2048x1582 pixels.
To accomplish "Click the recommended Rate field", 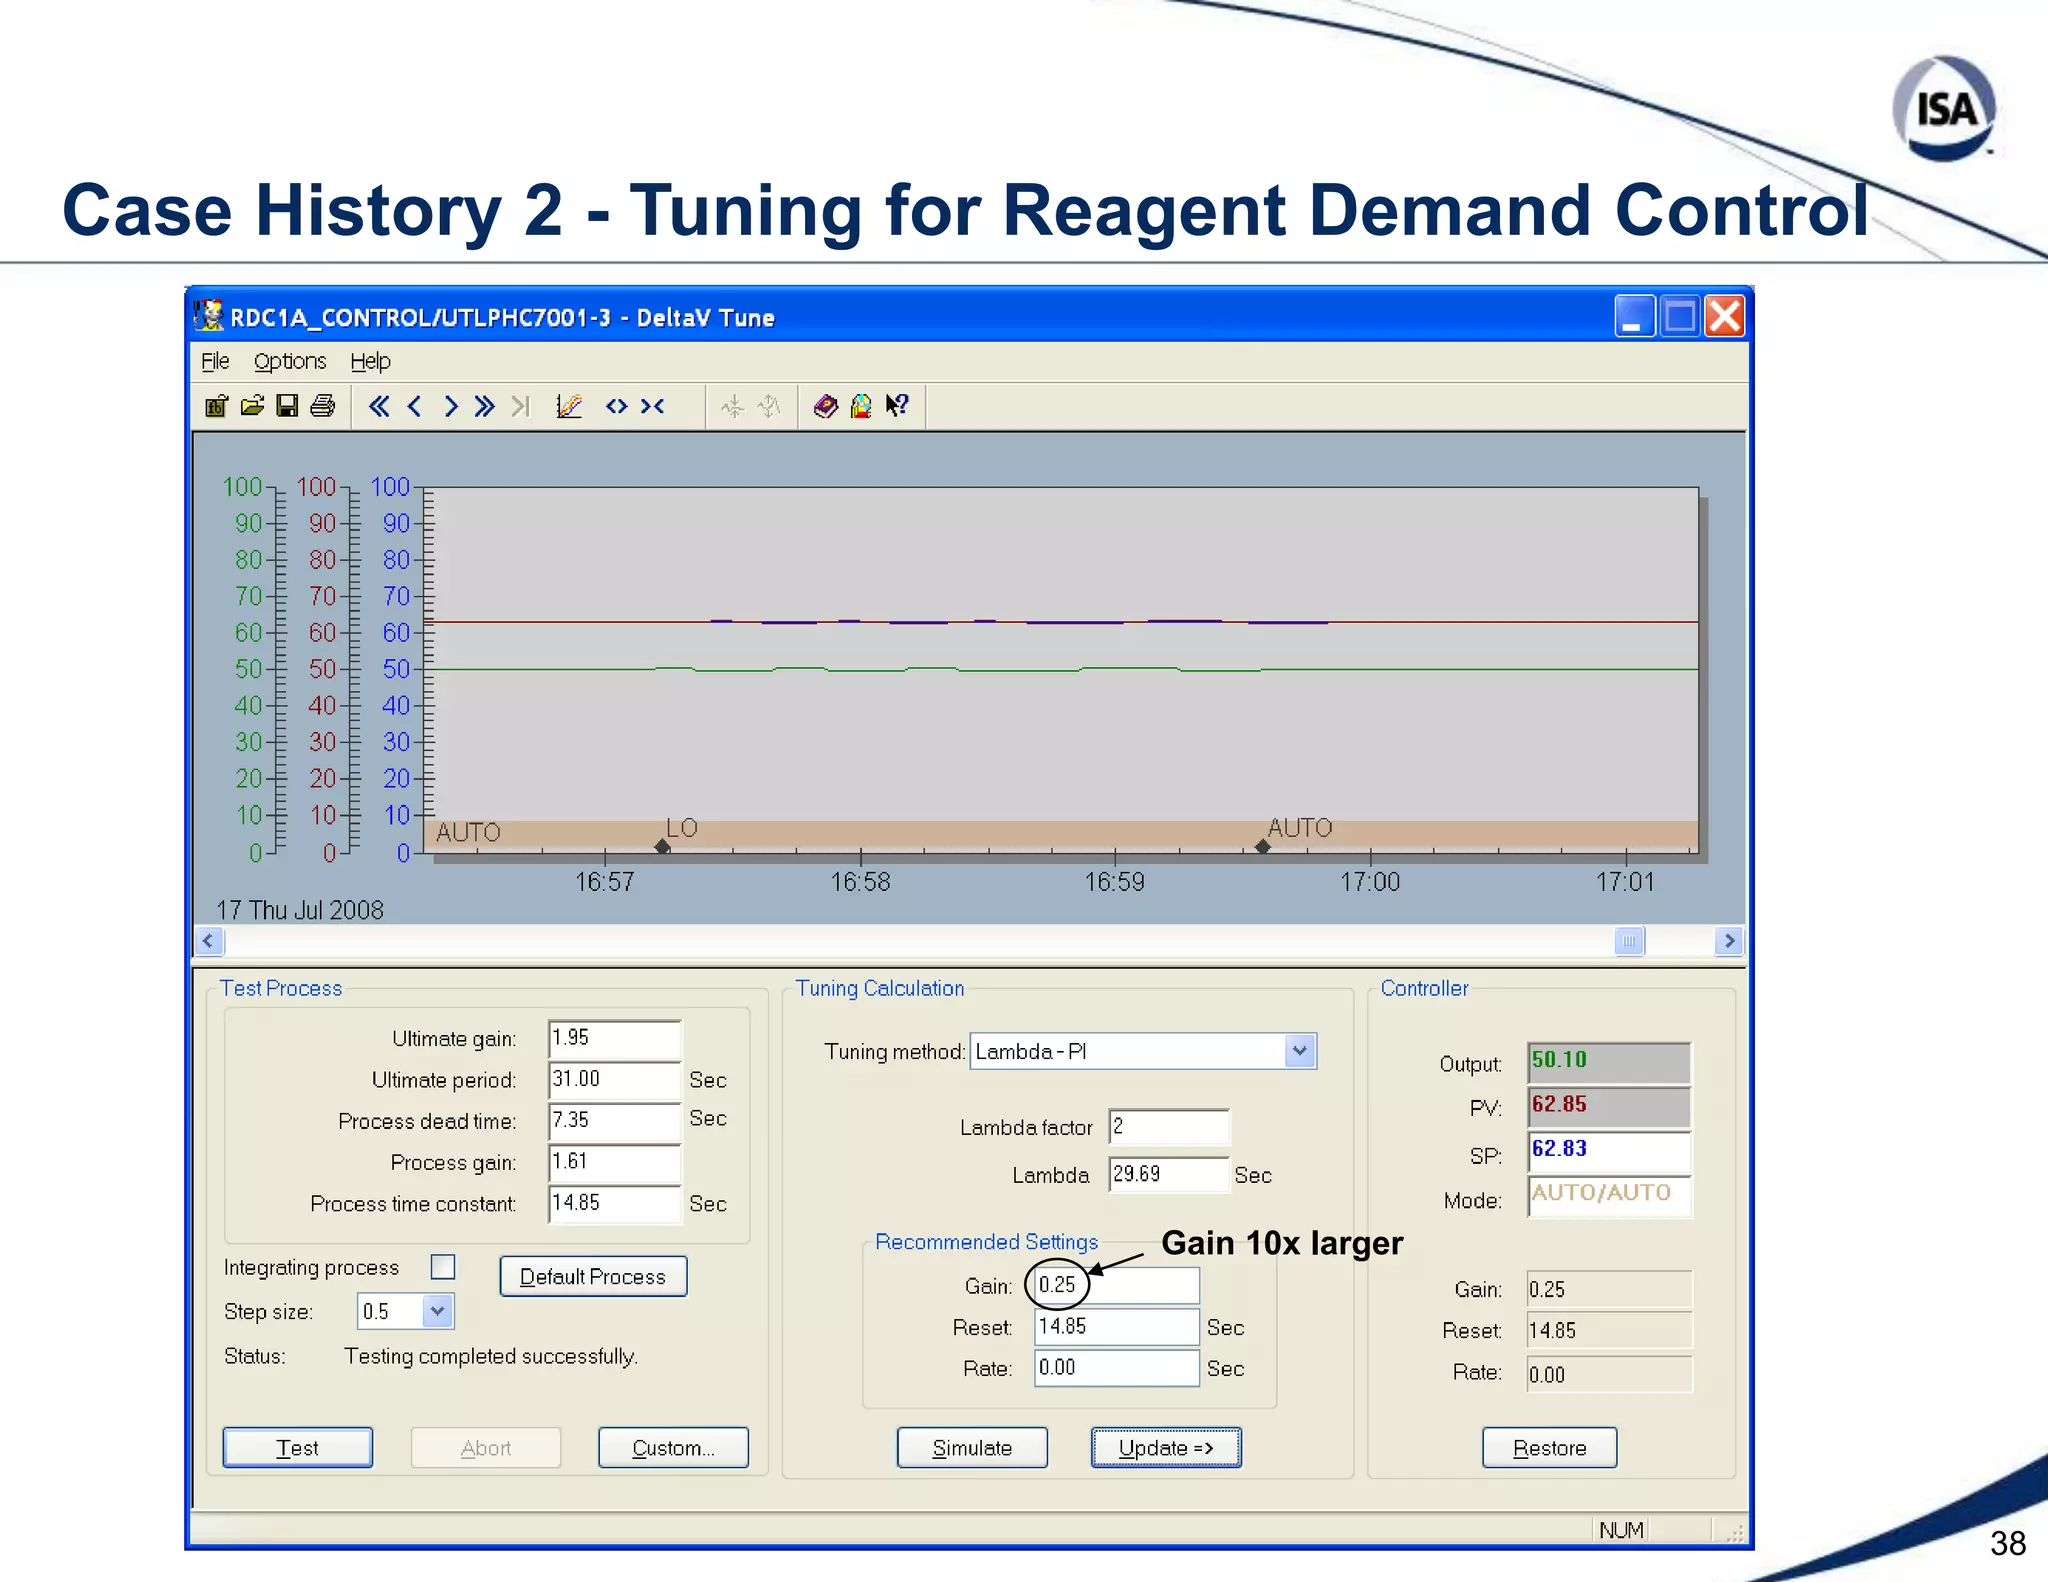I will tap(1116, 1367).
